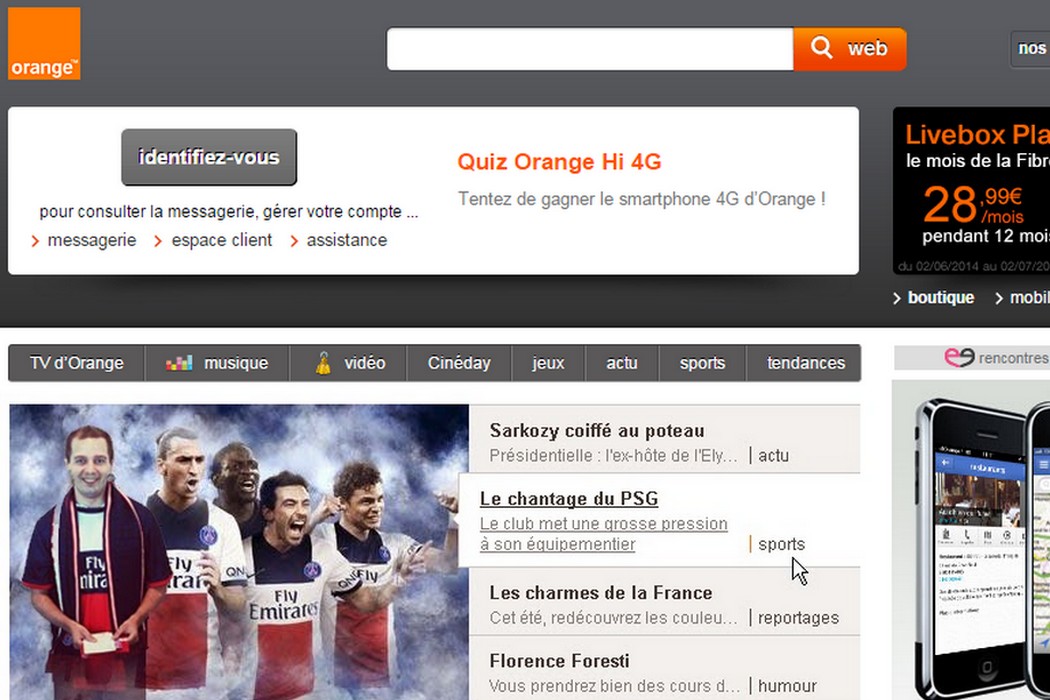
Task: Select the tendances tab
Action: (805, 363)
